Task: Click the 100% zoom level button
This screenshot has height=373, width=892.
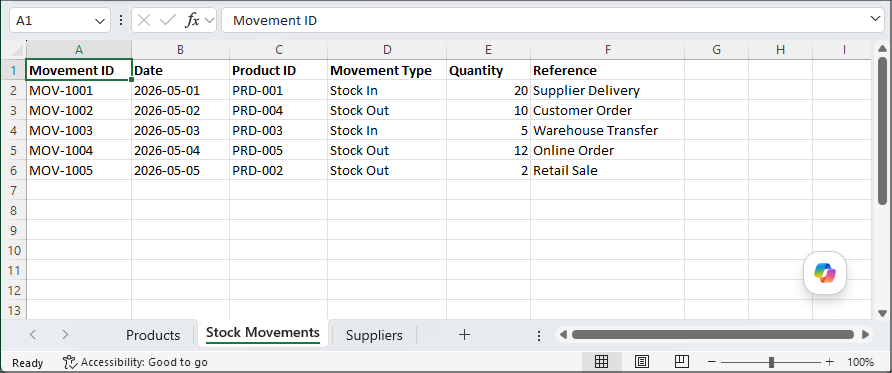Action: (860, 362)
